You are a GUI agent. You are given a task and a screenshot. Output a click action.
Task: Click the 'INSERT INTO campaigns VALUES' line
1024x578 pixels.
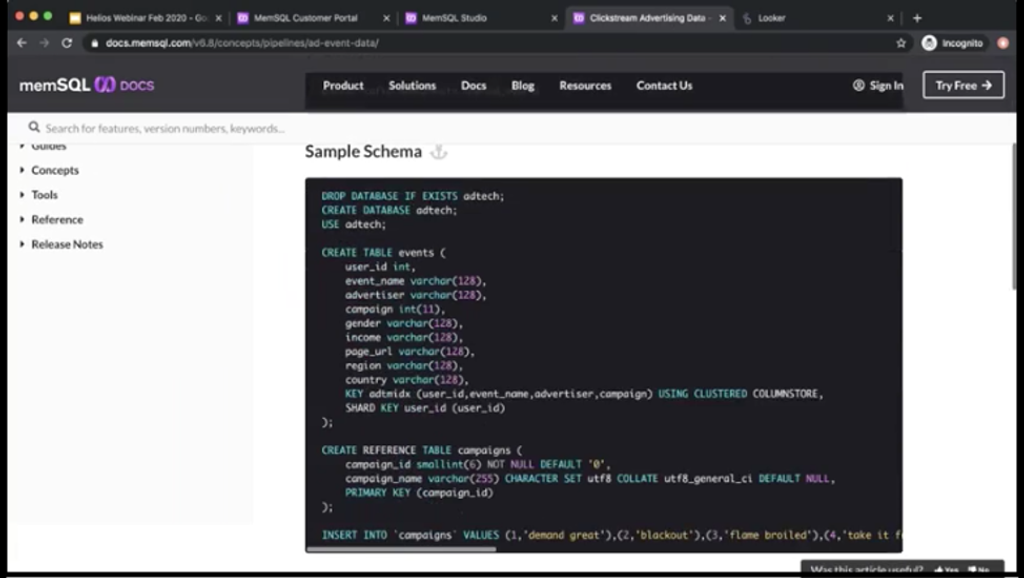pyautogui.click(x=611, y=535)
